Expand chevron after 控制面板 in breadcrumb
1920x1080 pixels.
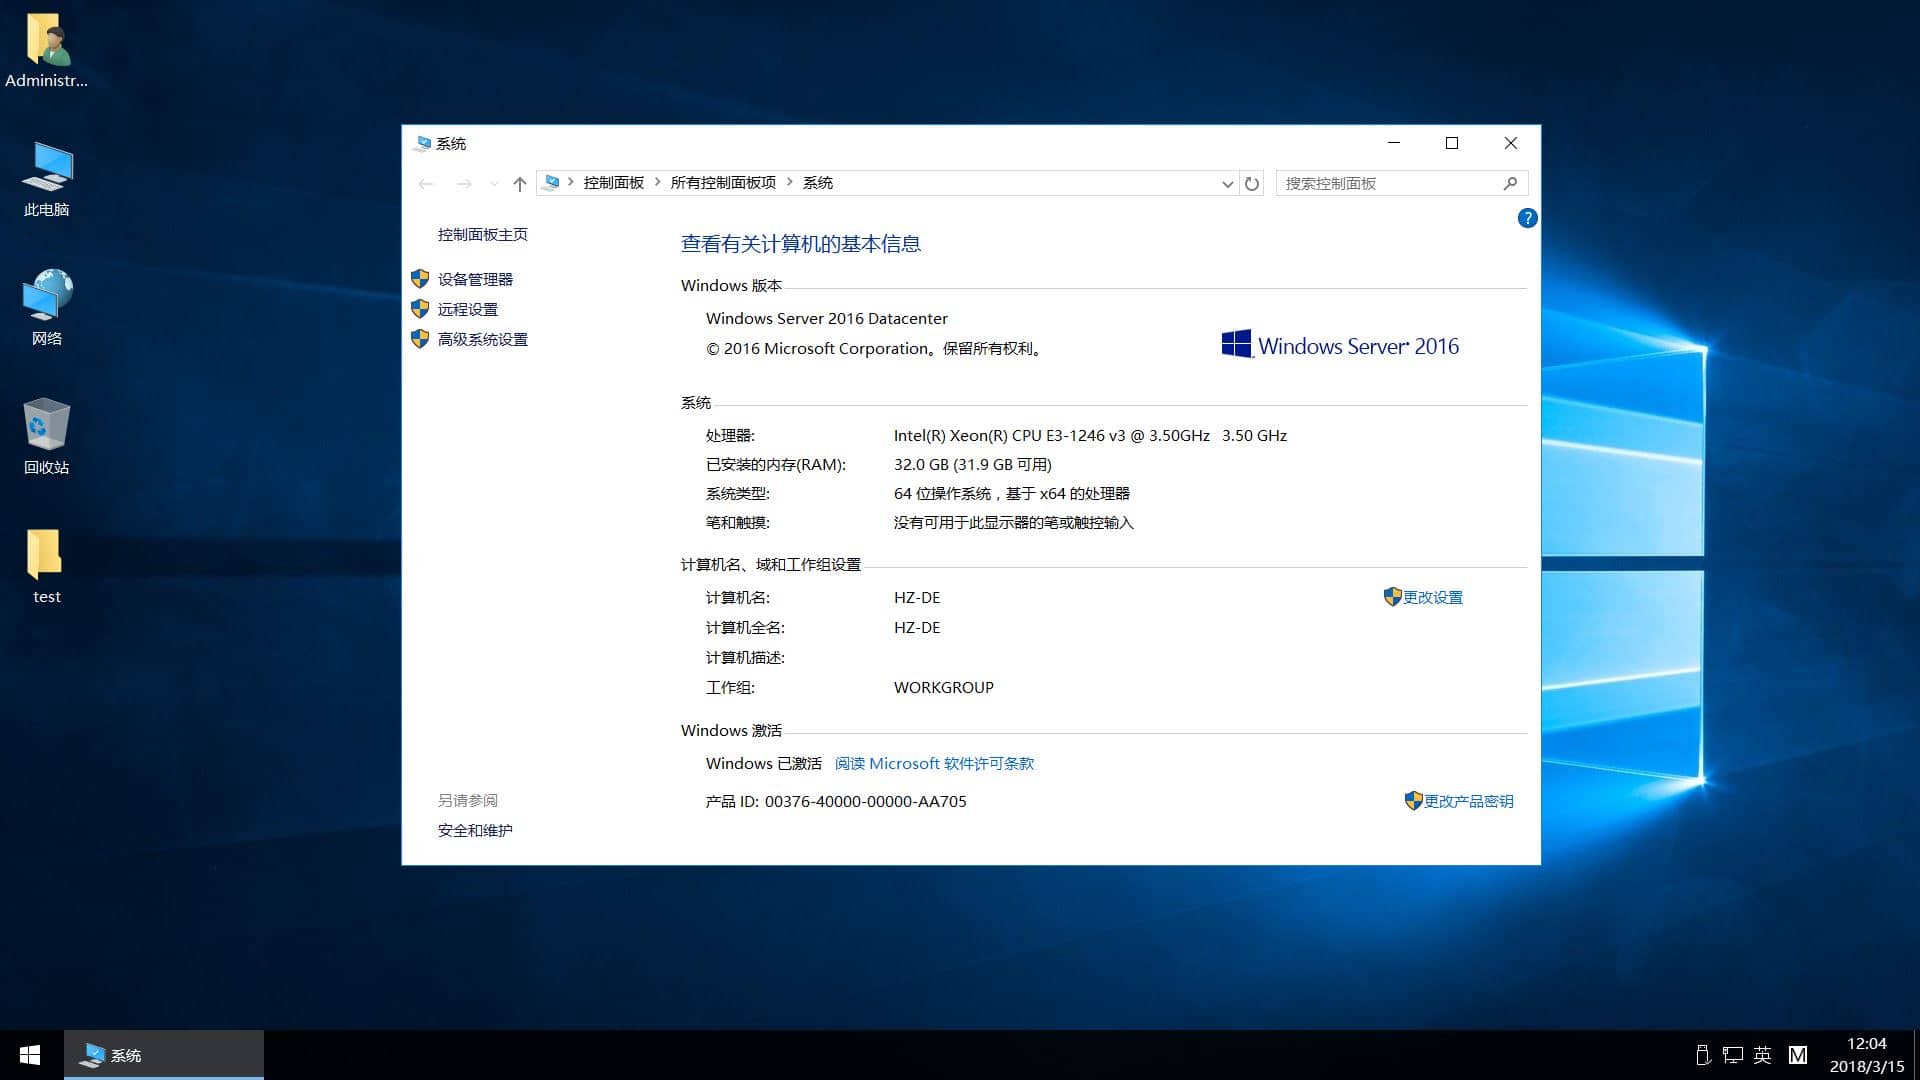tap(657, 182)
